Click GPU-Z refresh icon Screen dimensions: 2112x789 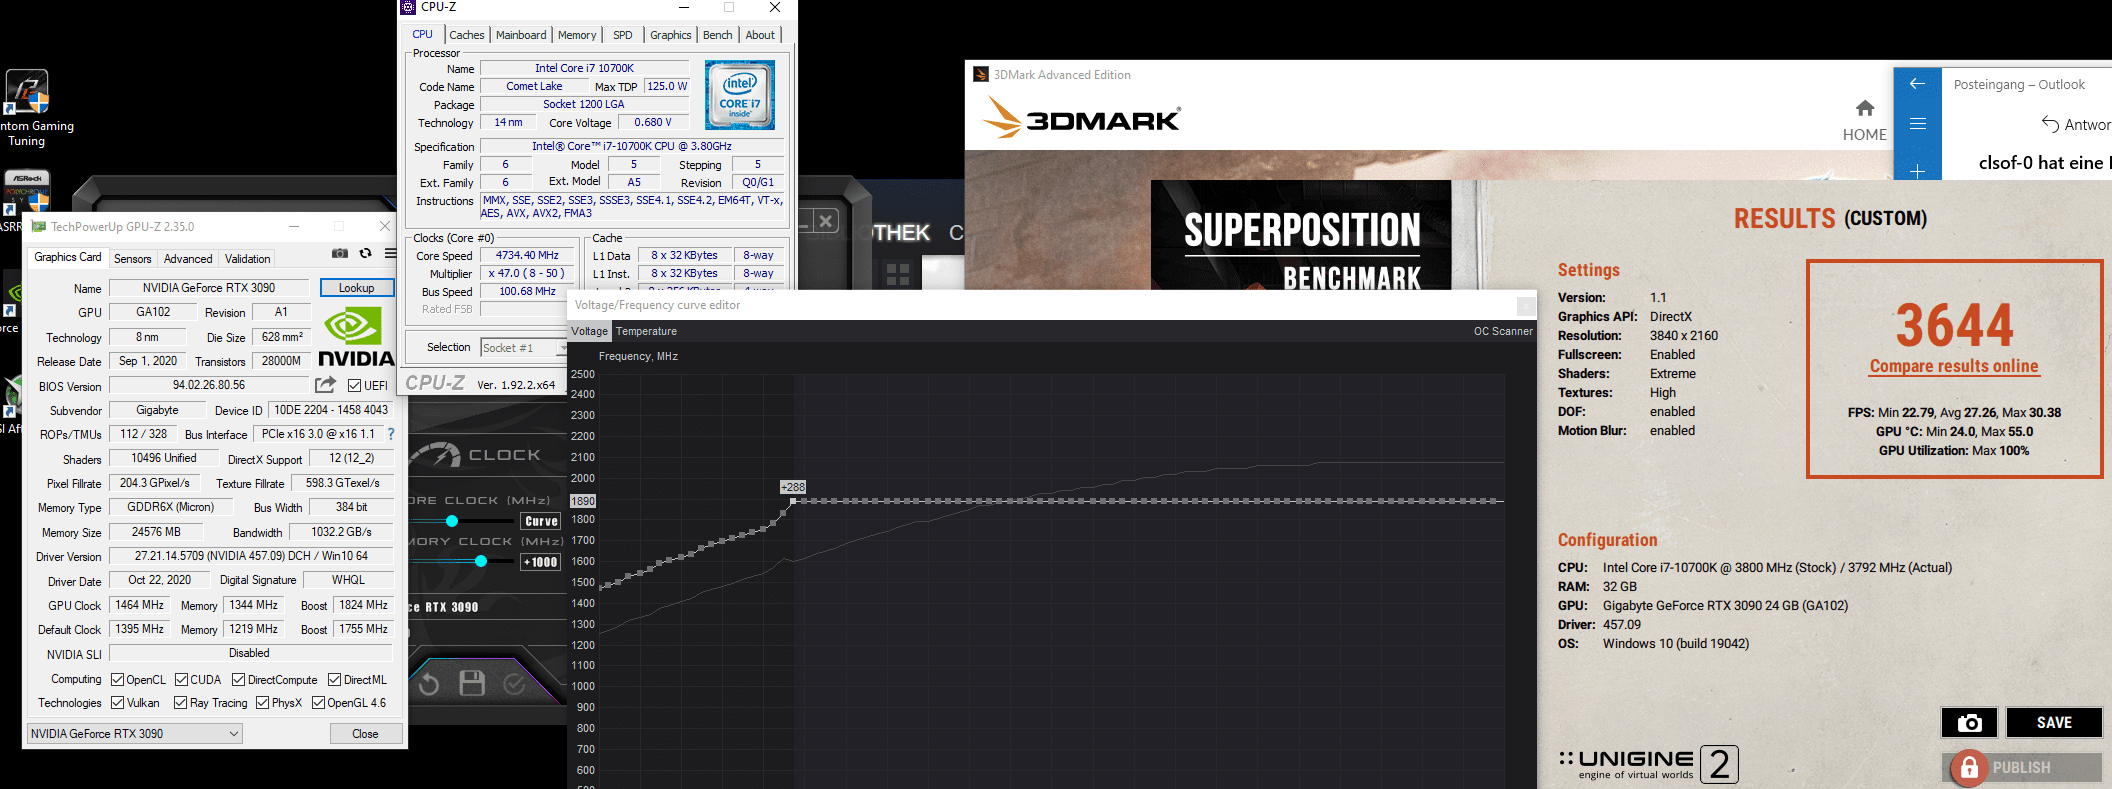point(365,254)
